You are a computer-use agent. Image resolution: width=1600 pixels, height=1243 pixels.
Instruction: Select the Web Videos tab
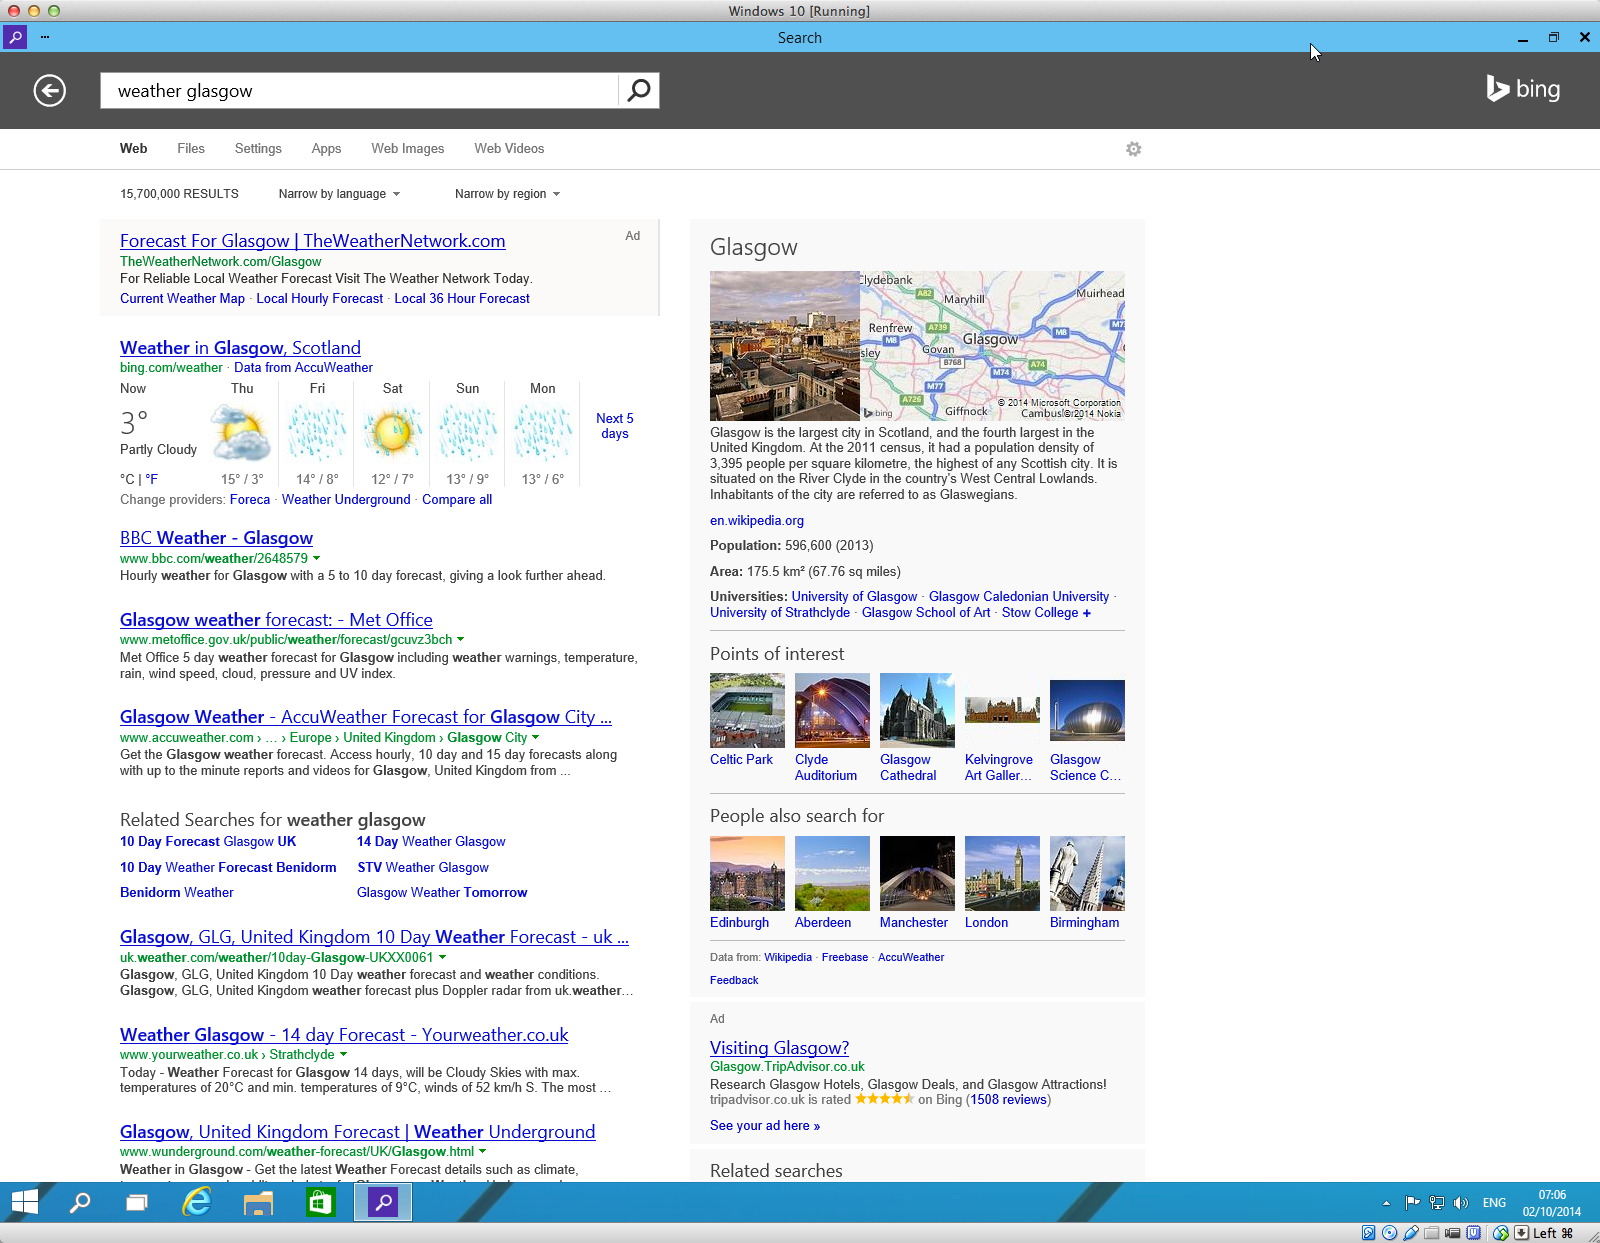pyautogui.click(x=509, y=149)
